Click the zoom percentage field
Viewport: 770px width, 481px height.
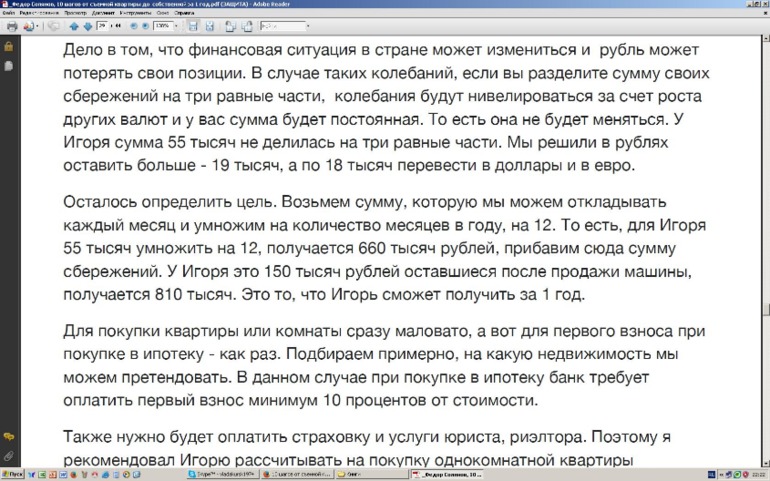click(163, 26)
